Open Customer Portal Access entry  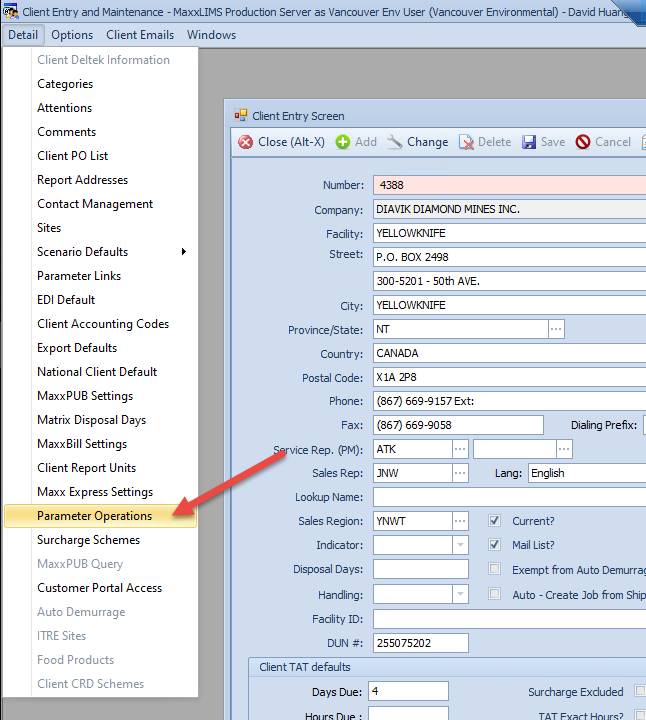(101, 588)
